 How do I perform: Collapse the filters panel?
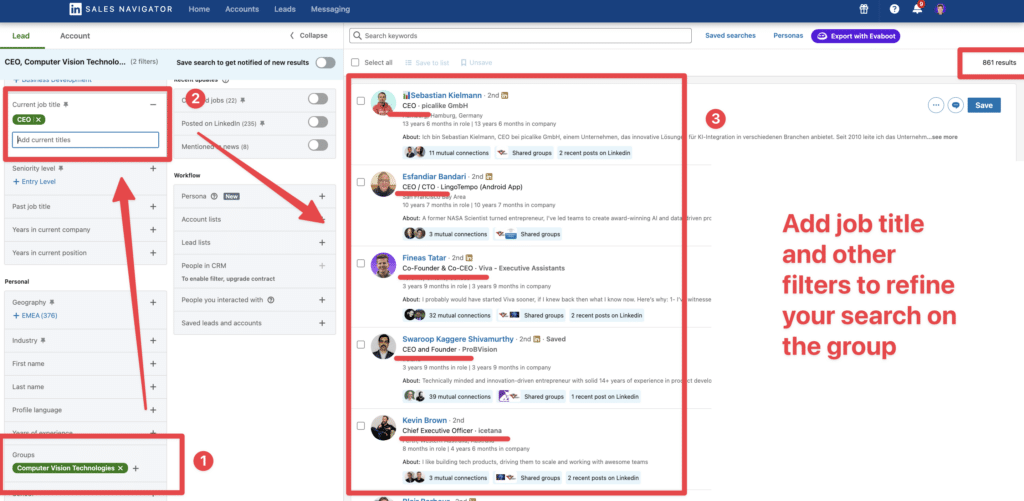(308, 36)
